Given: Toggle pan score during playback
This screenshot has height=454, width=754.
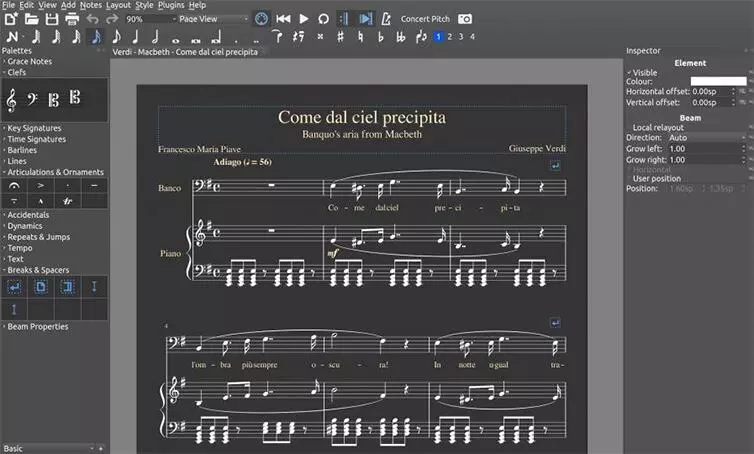Looking at the screenshot, I should pyautogui.click(x=365, y=19).
